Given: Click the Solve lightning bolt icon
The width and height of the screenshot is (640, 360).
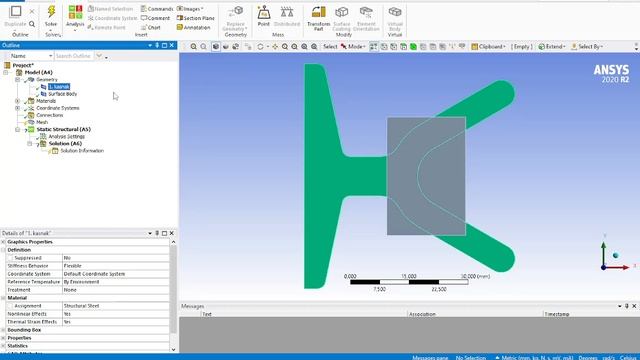Looking at the screenshot, I should click(x=51, y=11).
